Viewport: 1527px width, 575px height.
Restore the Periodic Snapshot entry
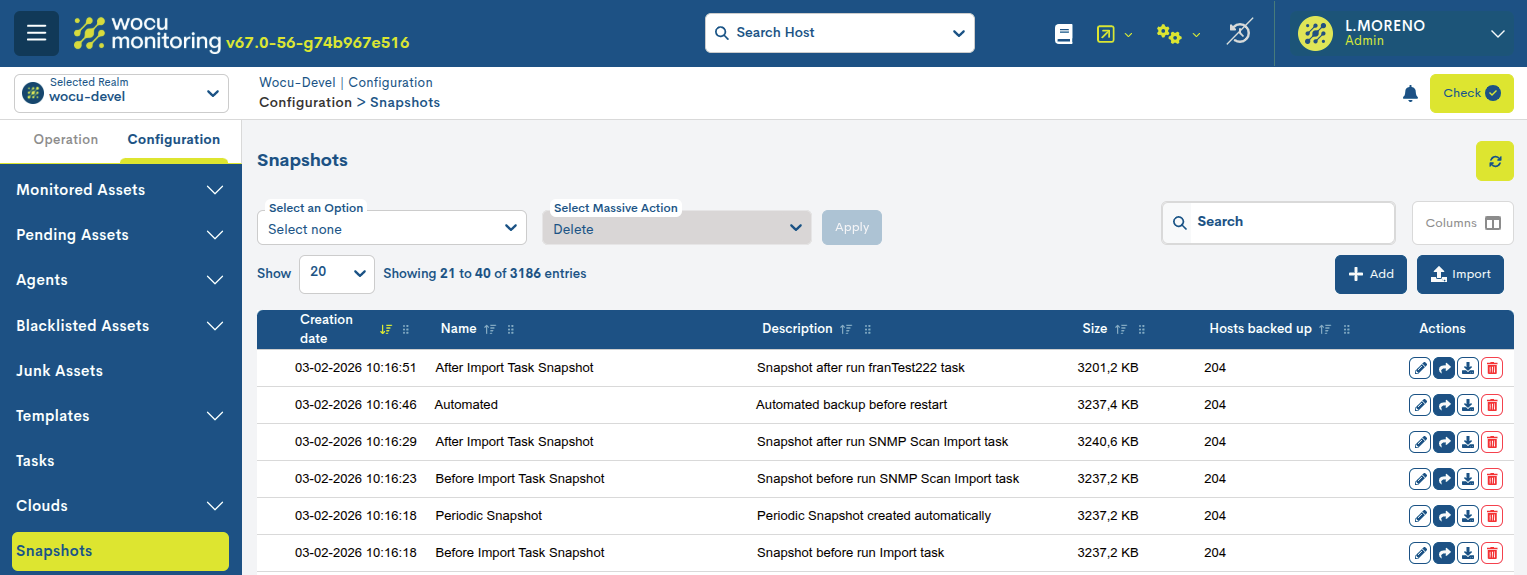pyautogui.click(x=1443, y=516)
